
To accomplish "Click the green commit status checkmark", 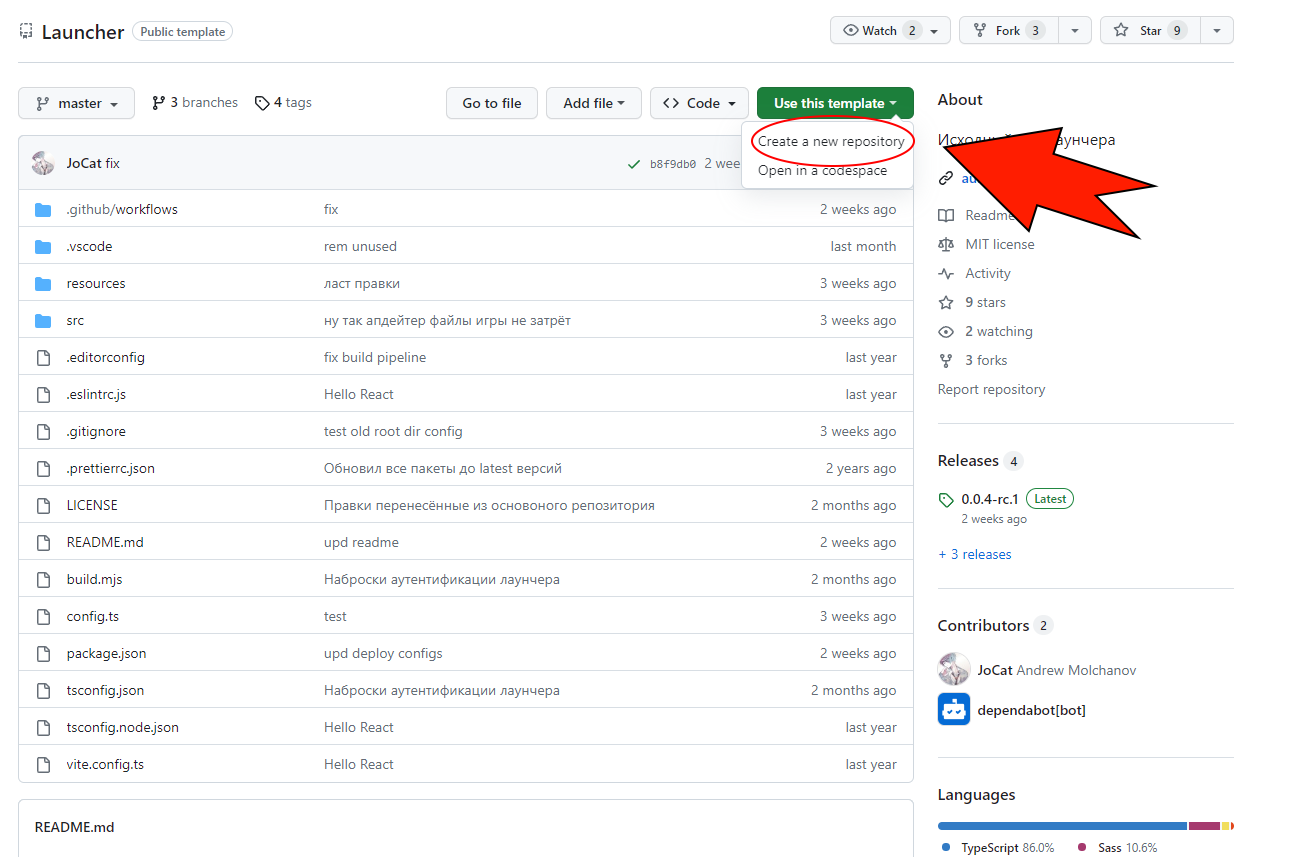I will (x=633, y=164).
